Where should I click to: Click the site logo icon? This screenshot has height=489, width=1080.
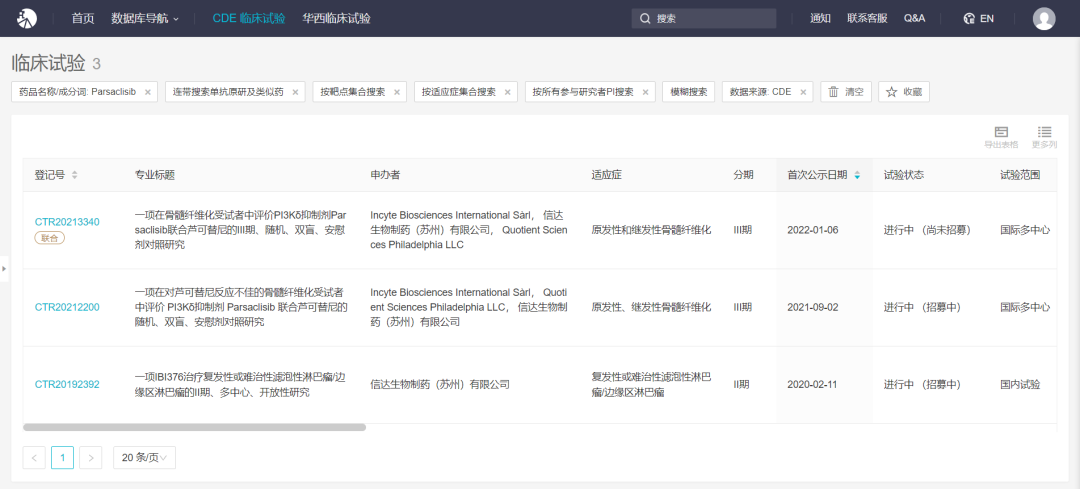pyautogui.click(x=27, y=19)
